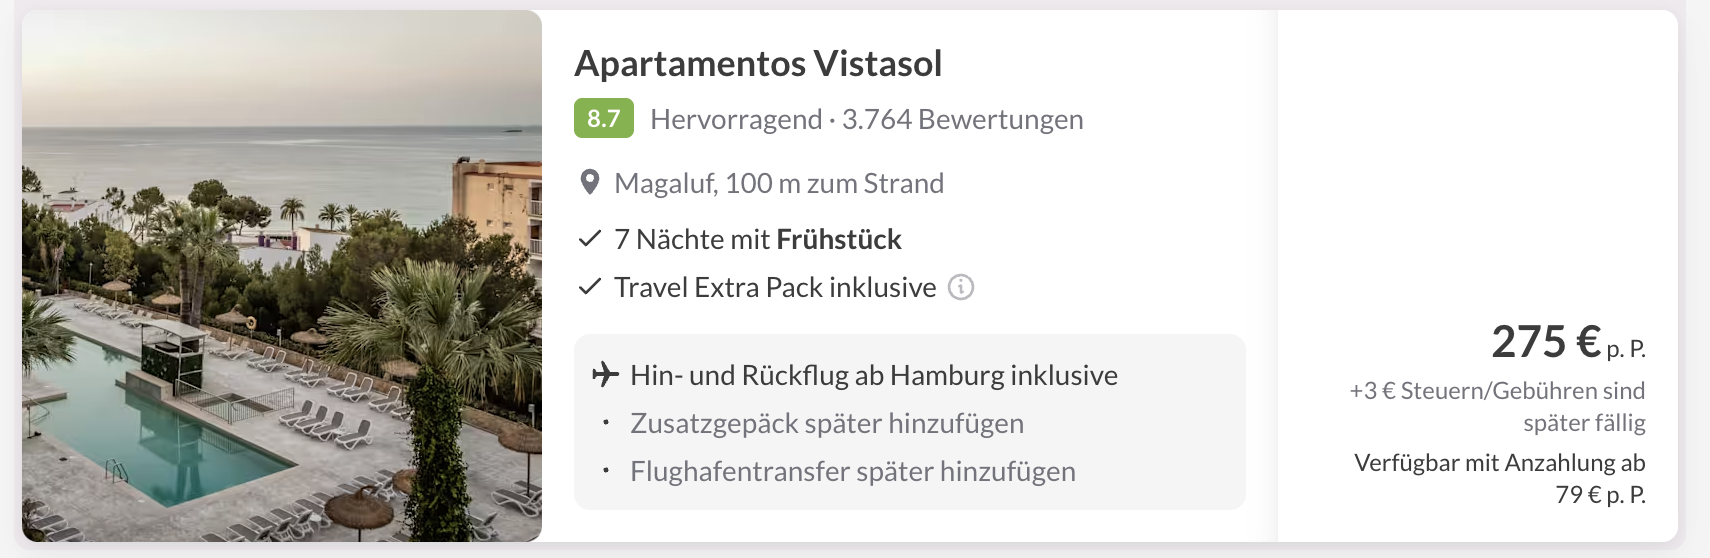Open the Apartamentos Vistasol hotel title
Image resolution: width=1710 pixels, height=558 pixels.
(x=758, y=63)
